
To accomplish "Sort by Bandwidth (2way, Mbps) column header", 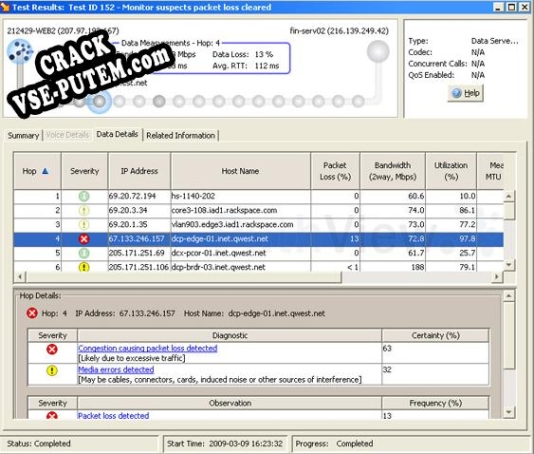I will (x=393, y=171).
